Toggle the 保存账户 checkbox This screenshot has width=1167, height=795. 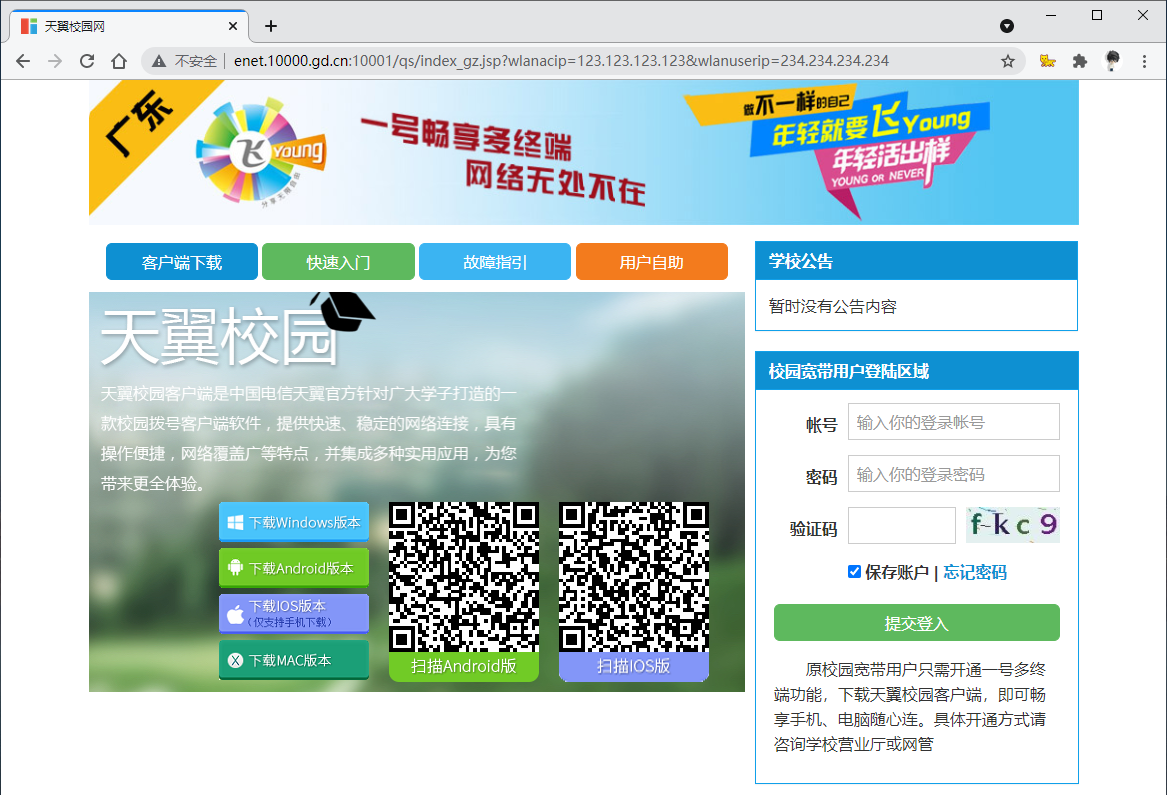click(854, 572)
